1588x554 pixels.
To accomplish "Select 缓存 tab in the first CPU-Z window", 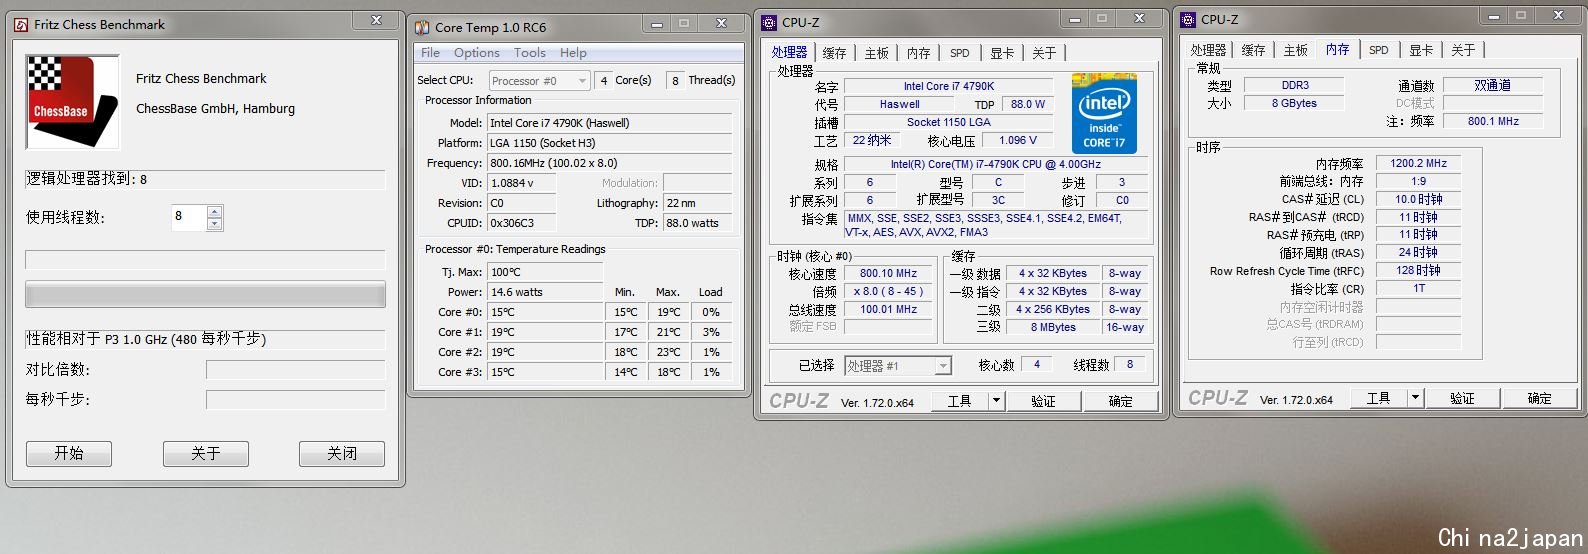I will (x=835, y=53).
